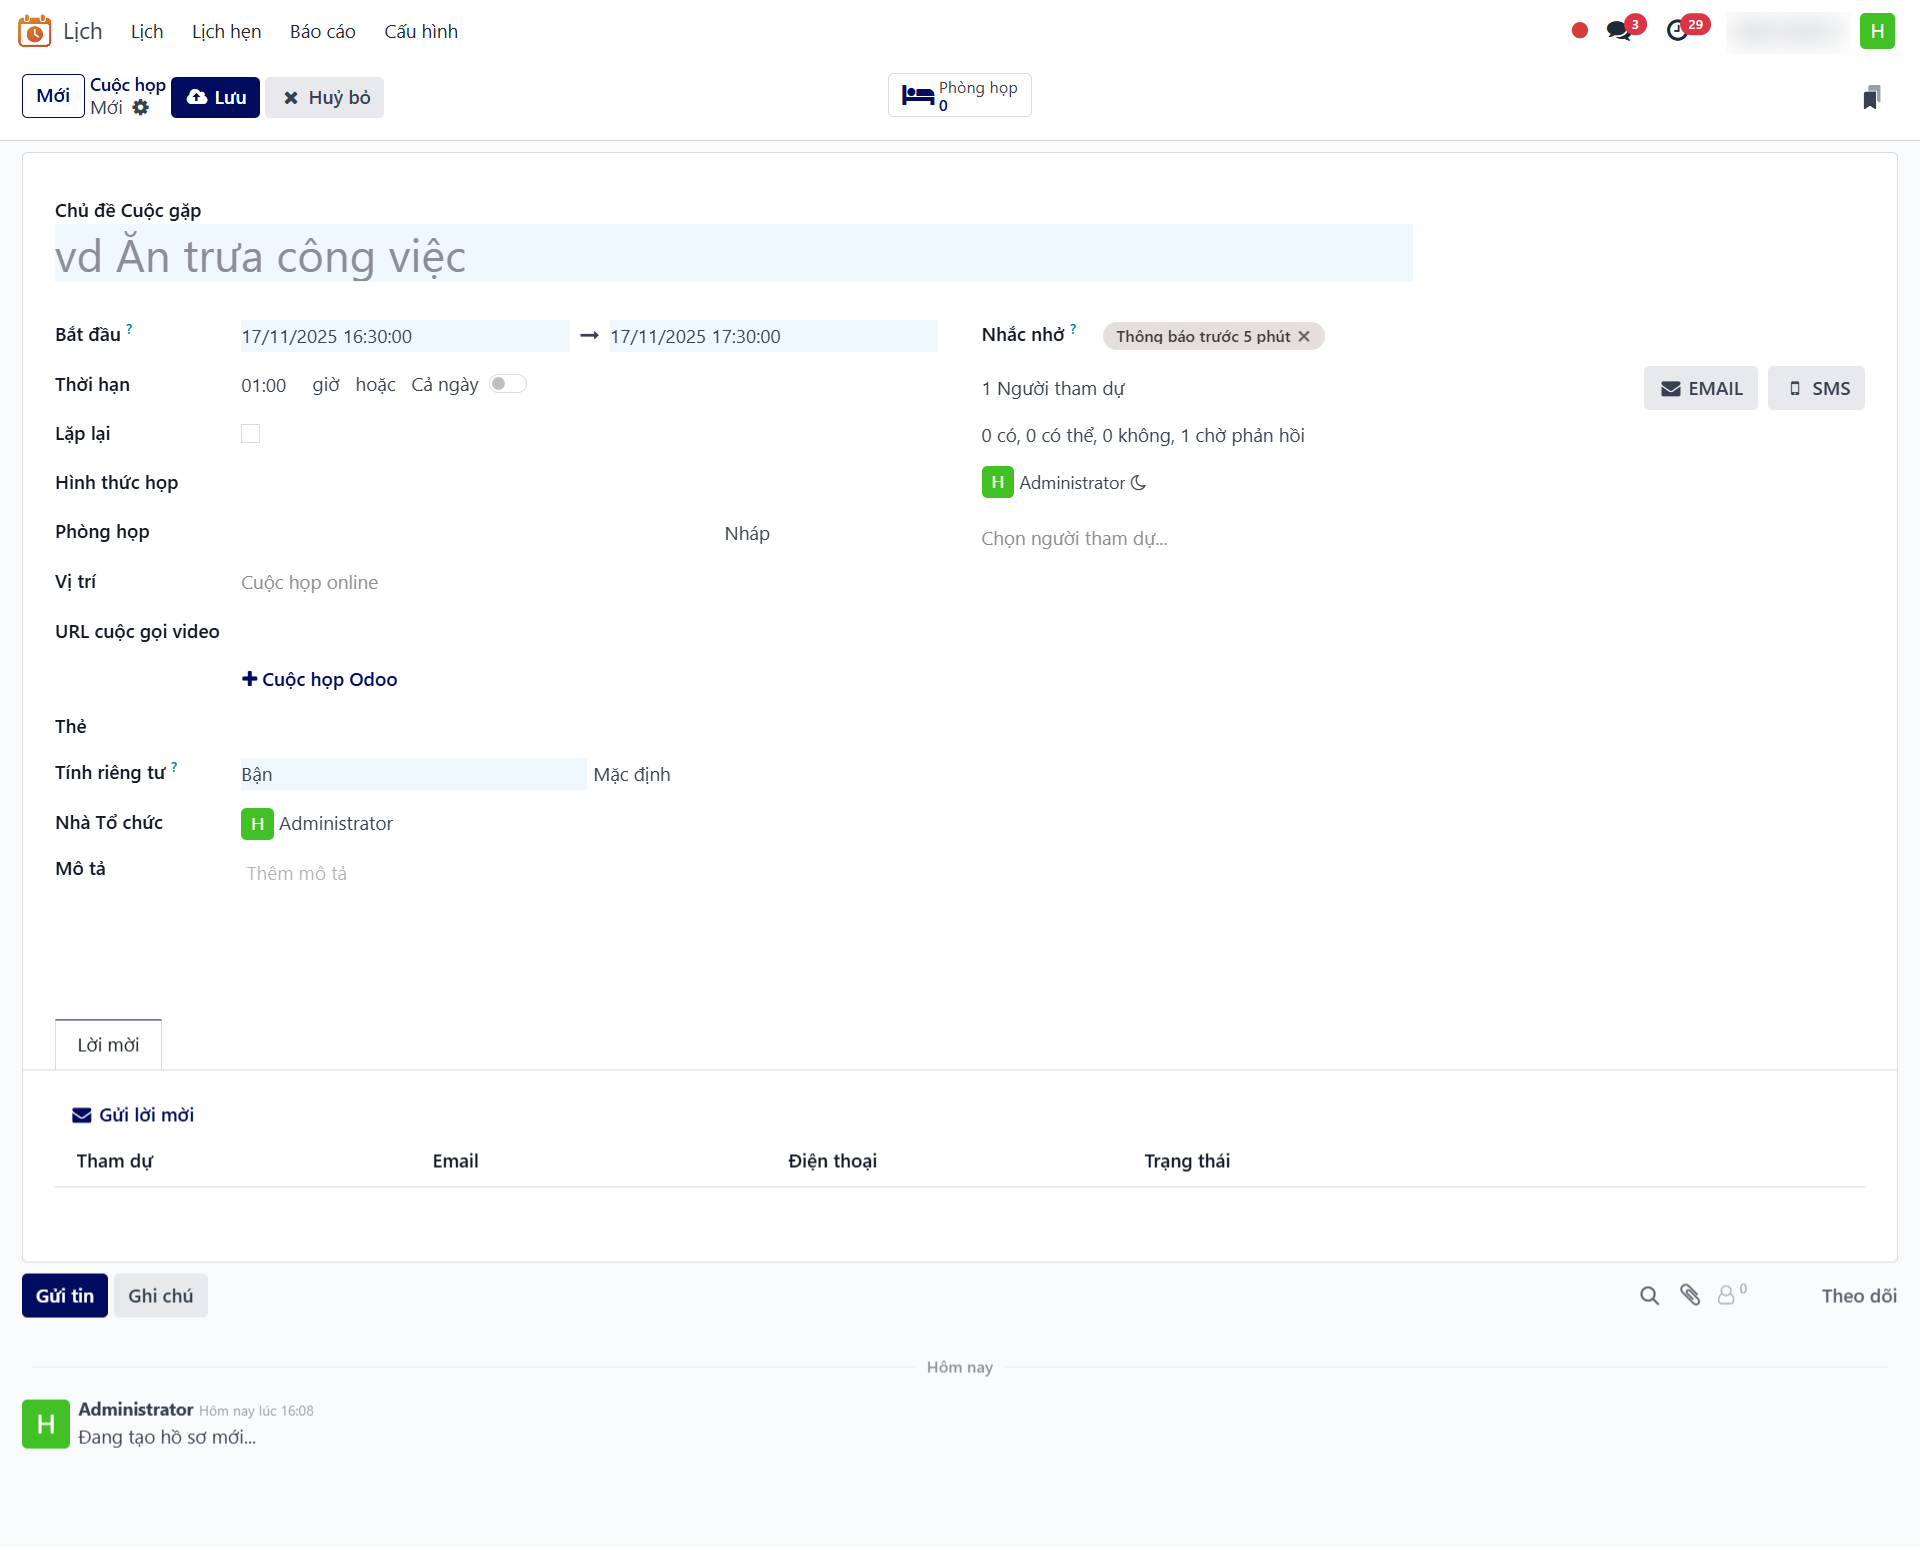Open the Chọn người tham dự dropdown

point(1074,539)
